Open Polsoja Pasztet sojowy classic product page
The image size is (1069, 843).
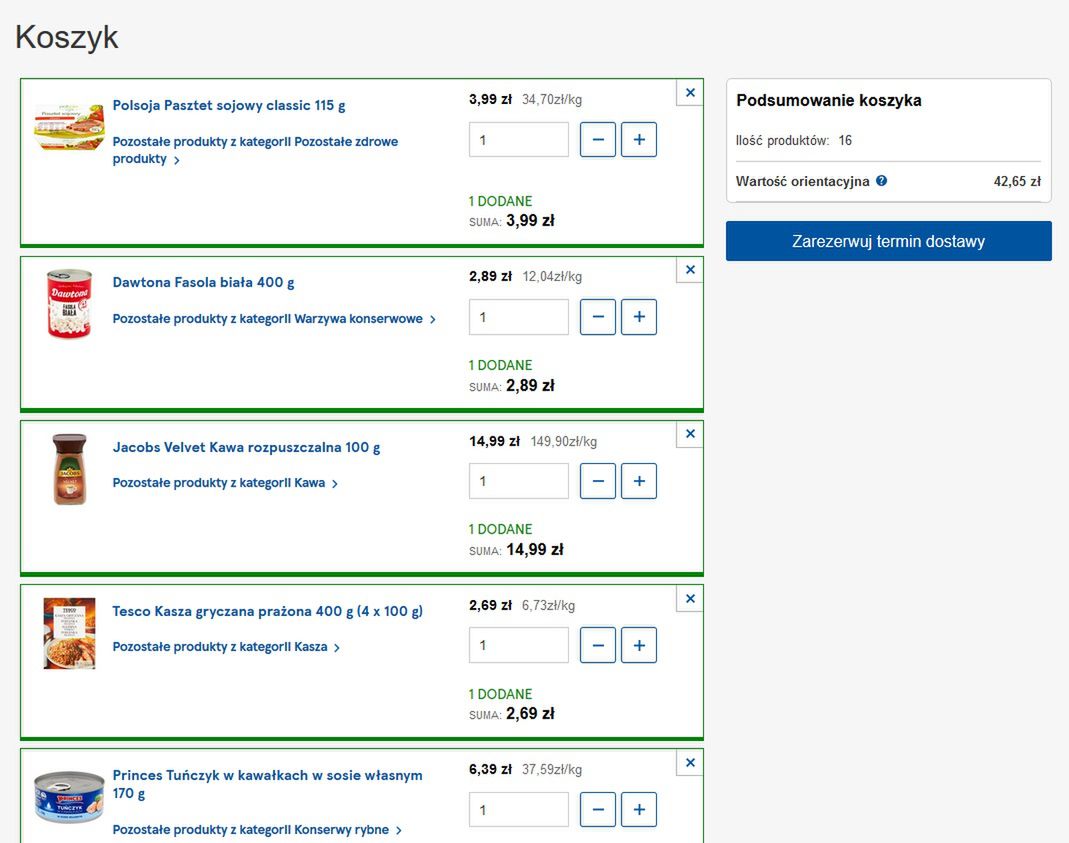[229, 106]
